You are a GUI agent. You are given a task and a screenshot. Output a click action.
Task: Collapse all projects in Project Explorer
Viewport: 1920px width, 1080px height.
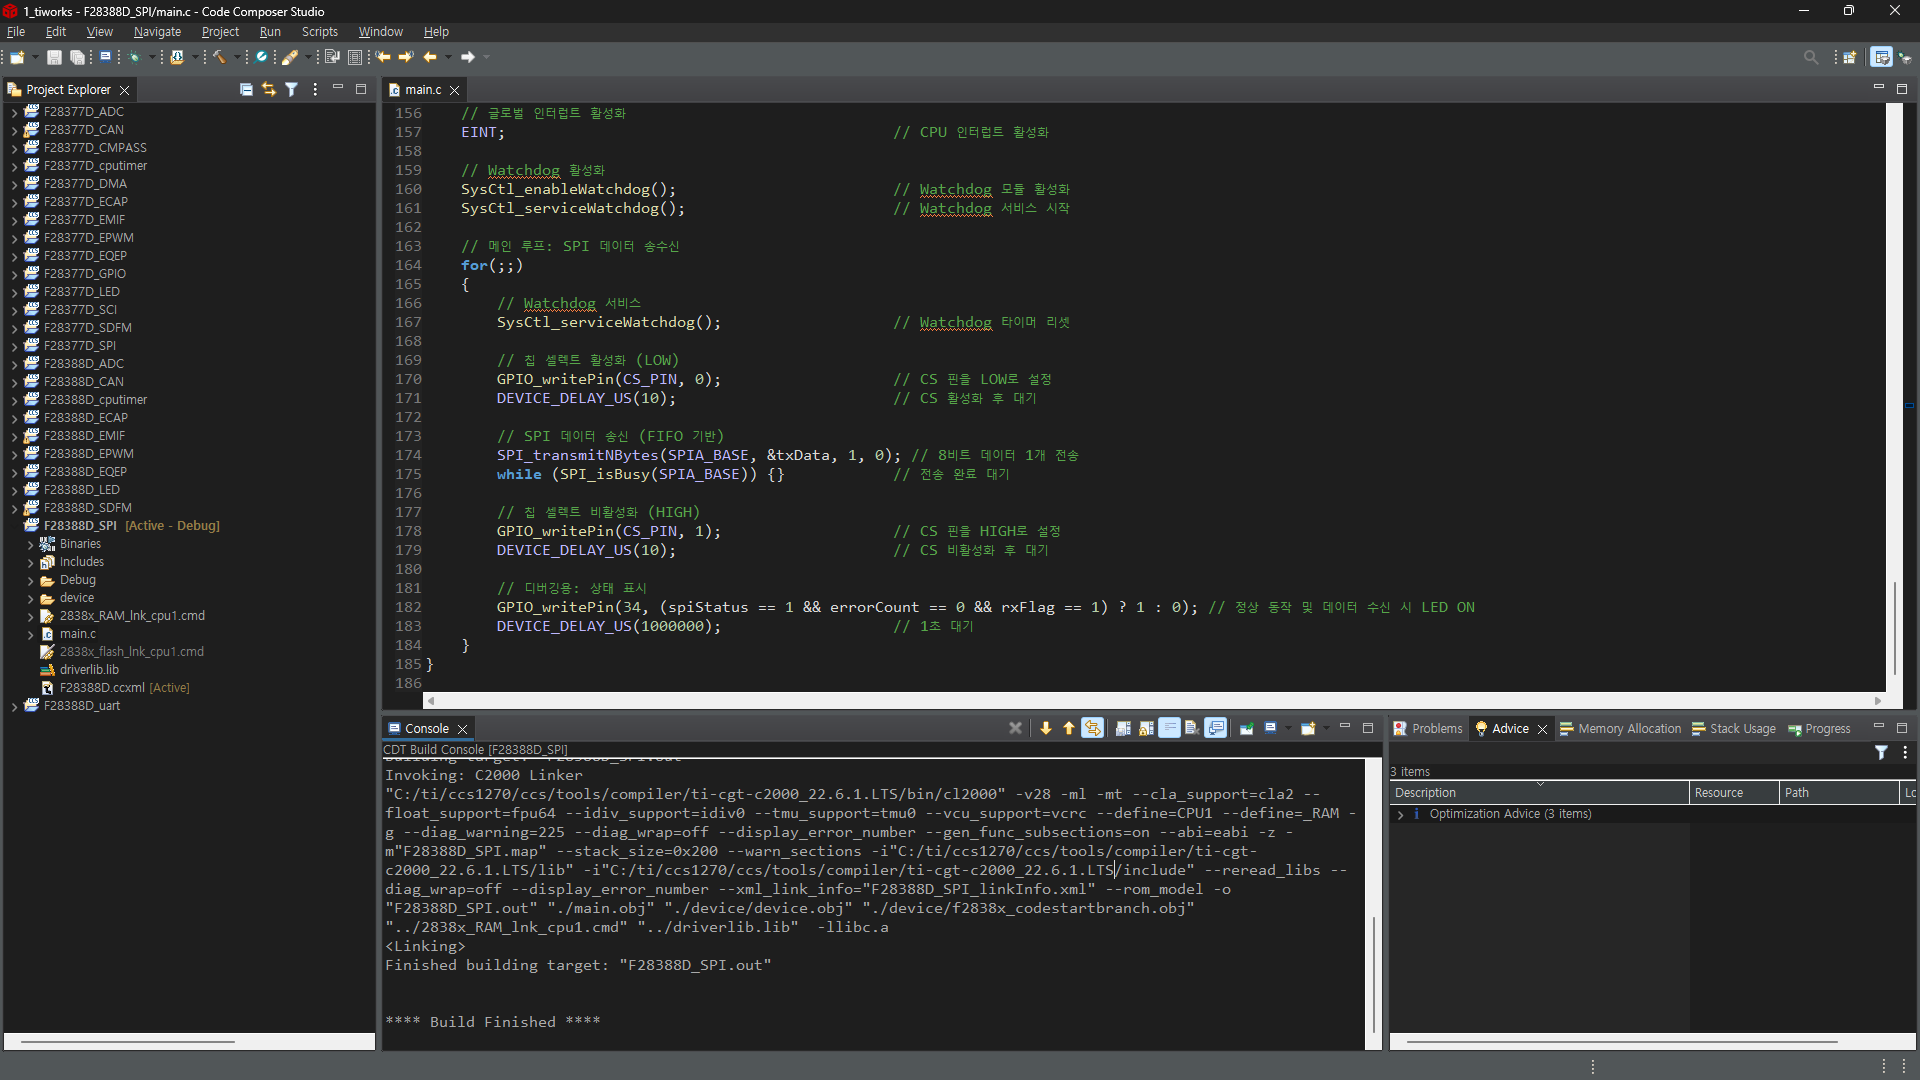(x=246, y=89)
